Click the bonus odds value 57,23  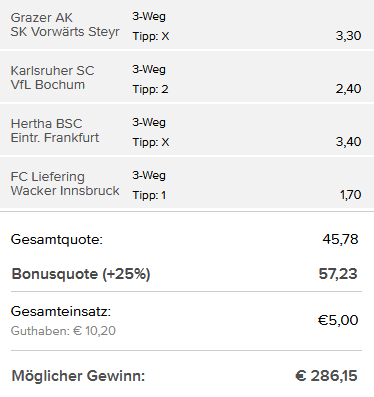[338, 274]
